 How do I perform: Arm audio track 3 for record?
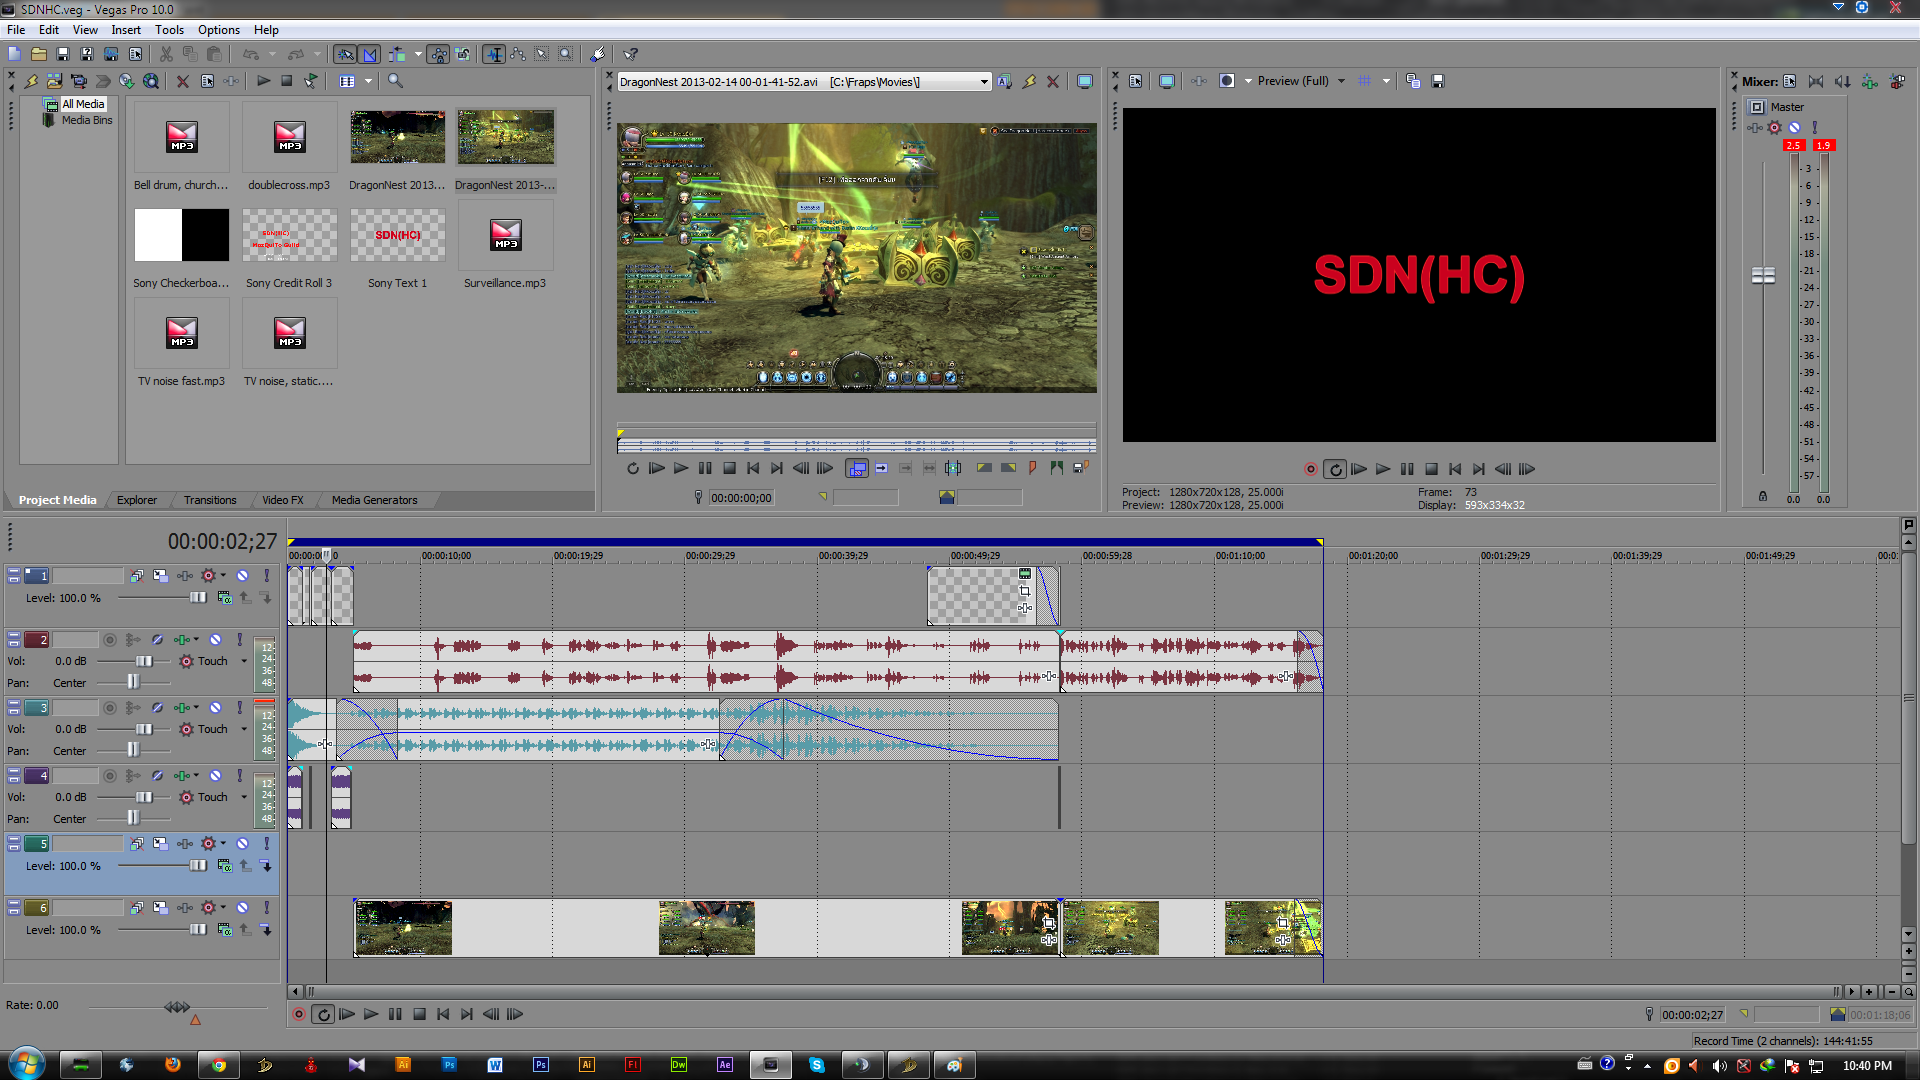[110, 708]
